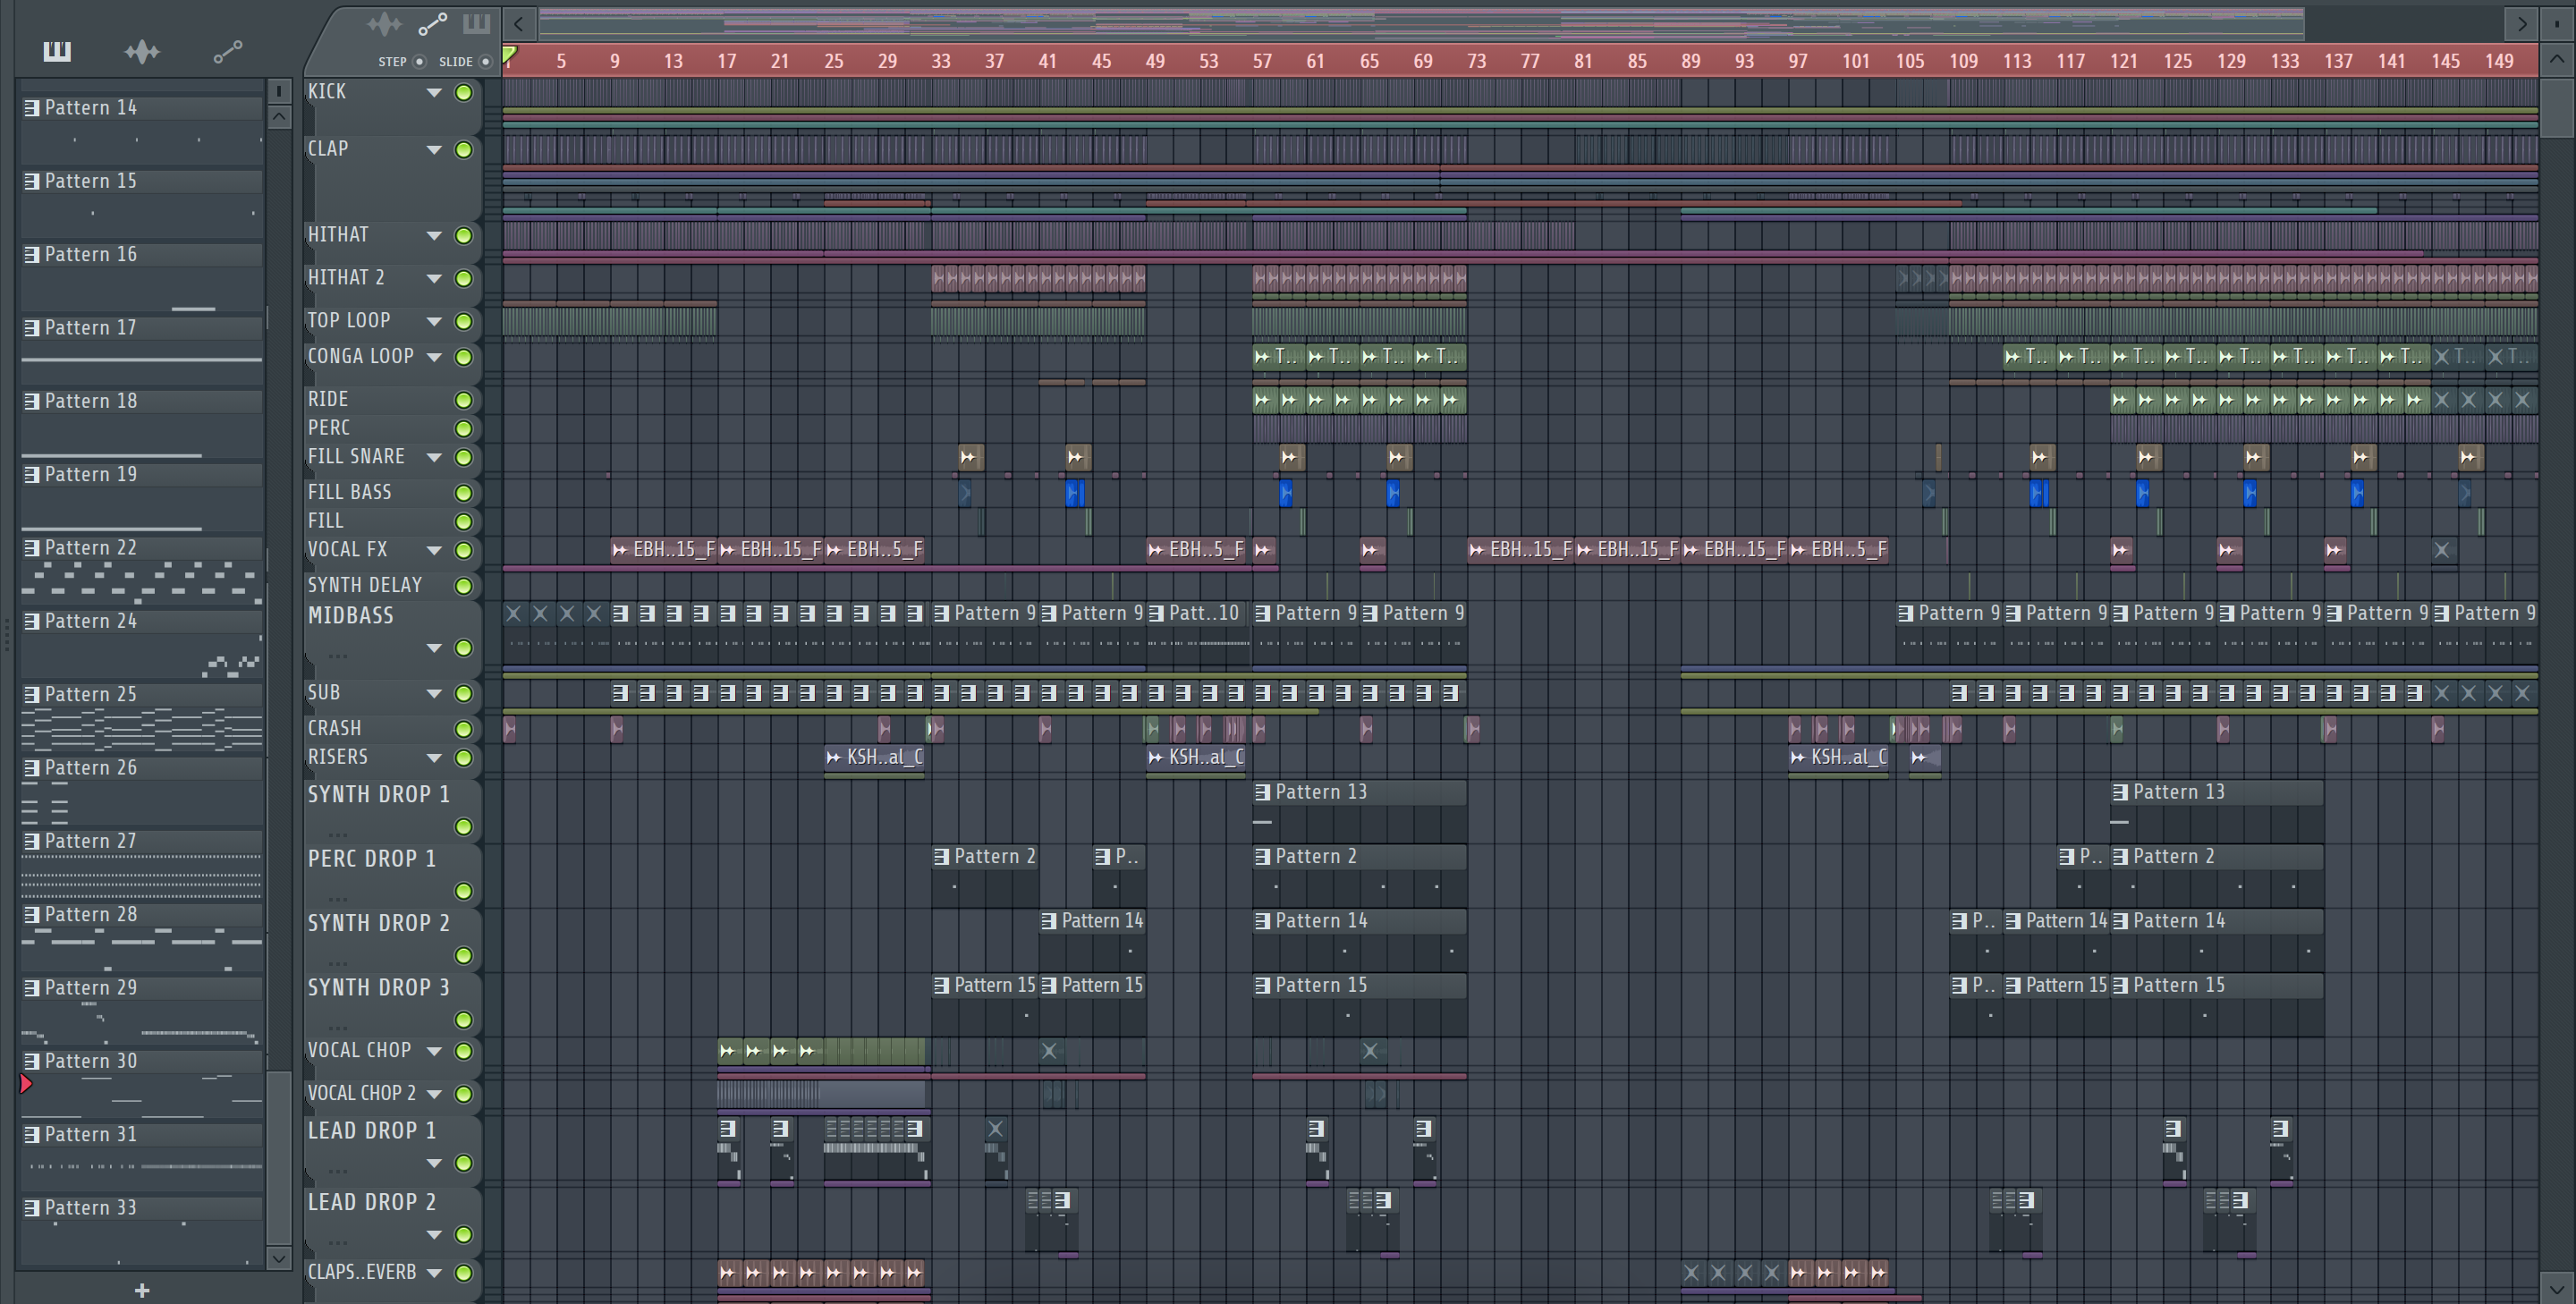The image size is (2576, 1304).
Task: Toggle STEP edit mode radio
Action: click(x=419, y=61)
